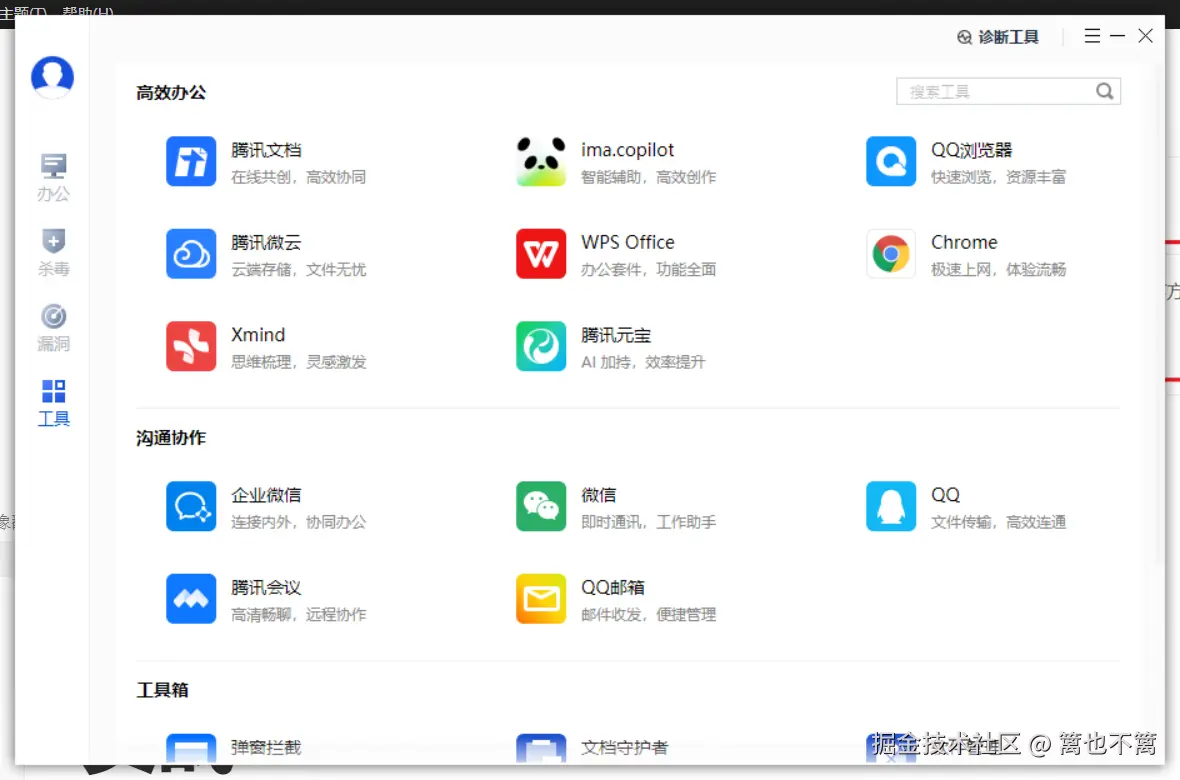Screen dimensions: 1180x780
Task: Launch the QQ邮箱 envelope icon
Action: click(x=541, y=599)
